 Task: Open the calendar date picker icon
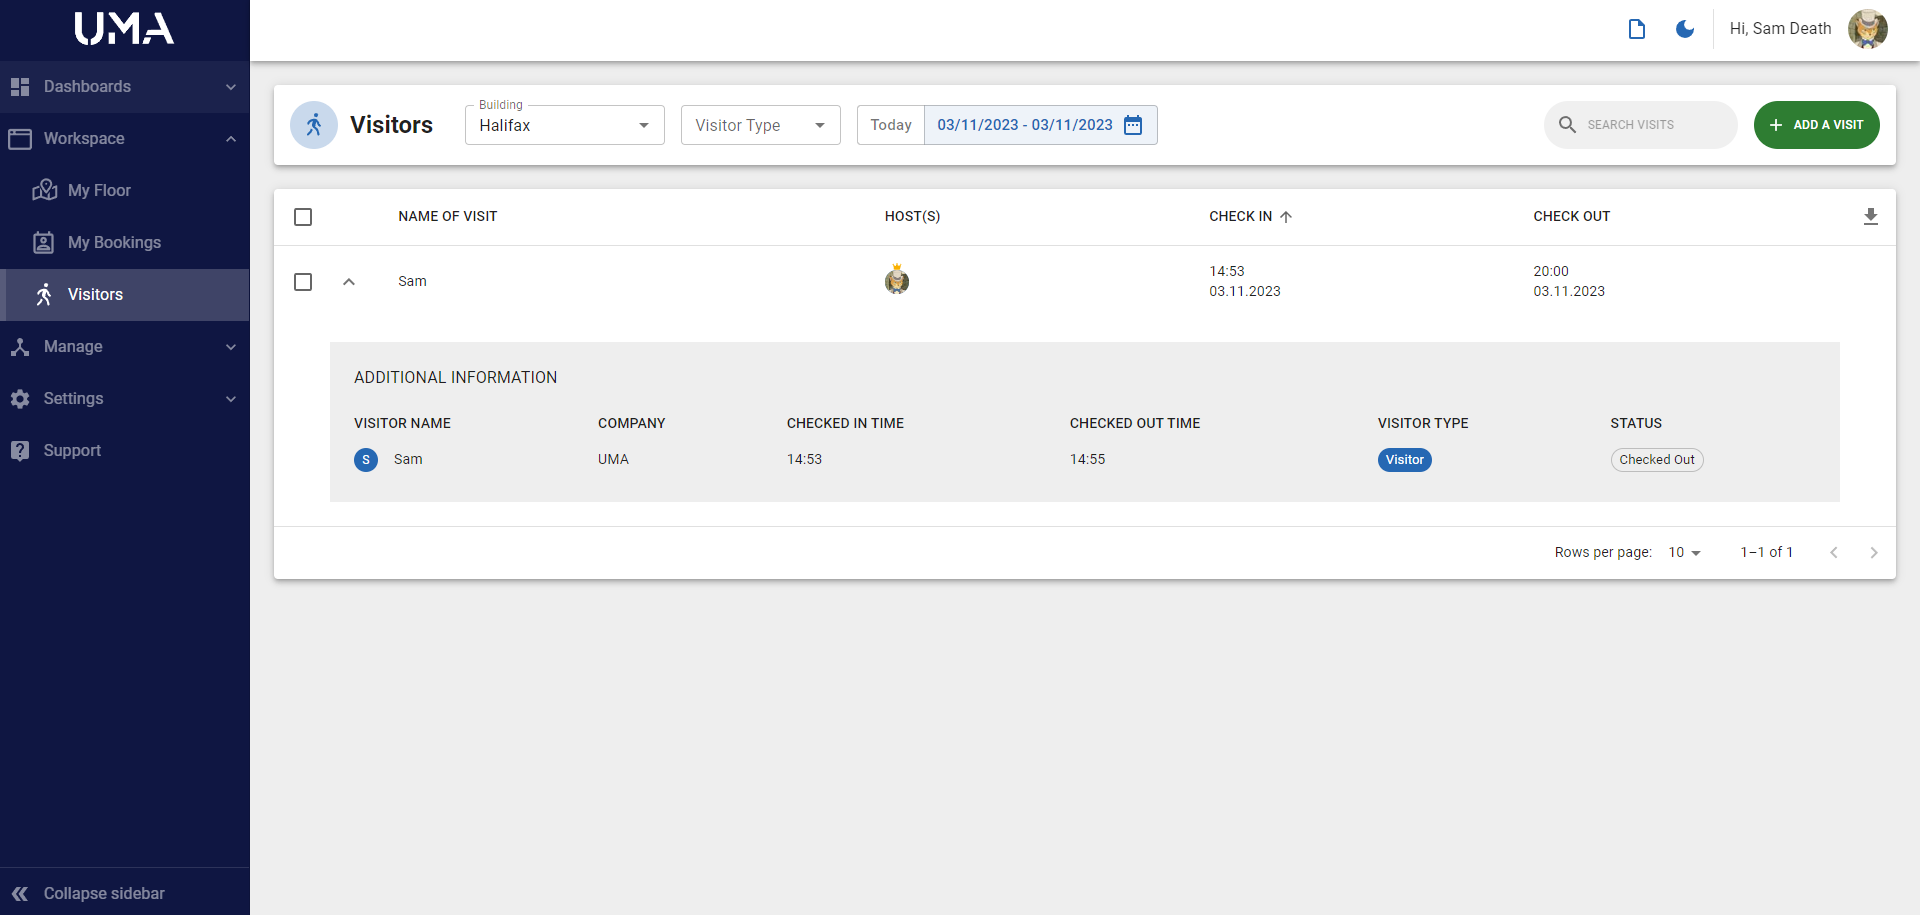pyautogui.click(x=1133, y=125)
